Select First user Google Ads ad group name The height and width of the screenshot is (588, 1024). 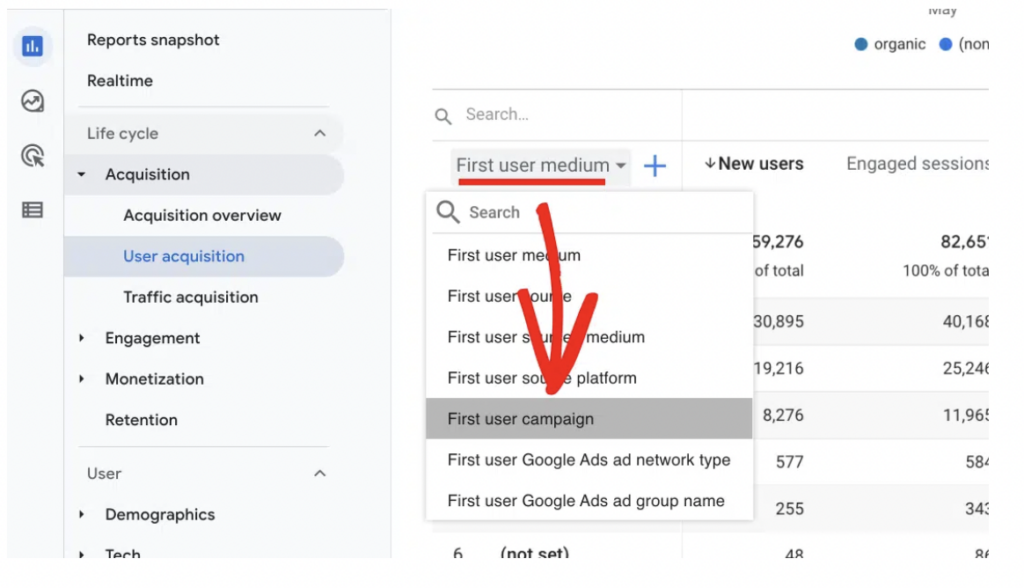[589, 500]
